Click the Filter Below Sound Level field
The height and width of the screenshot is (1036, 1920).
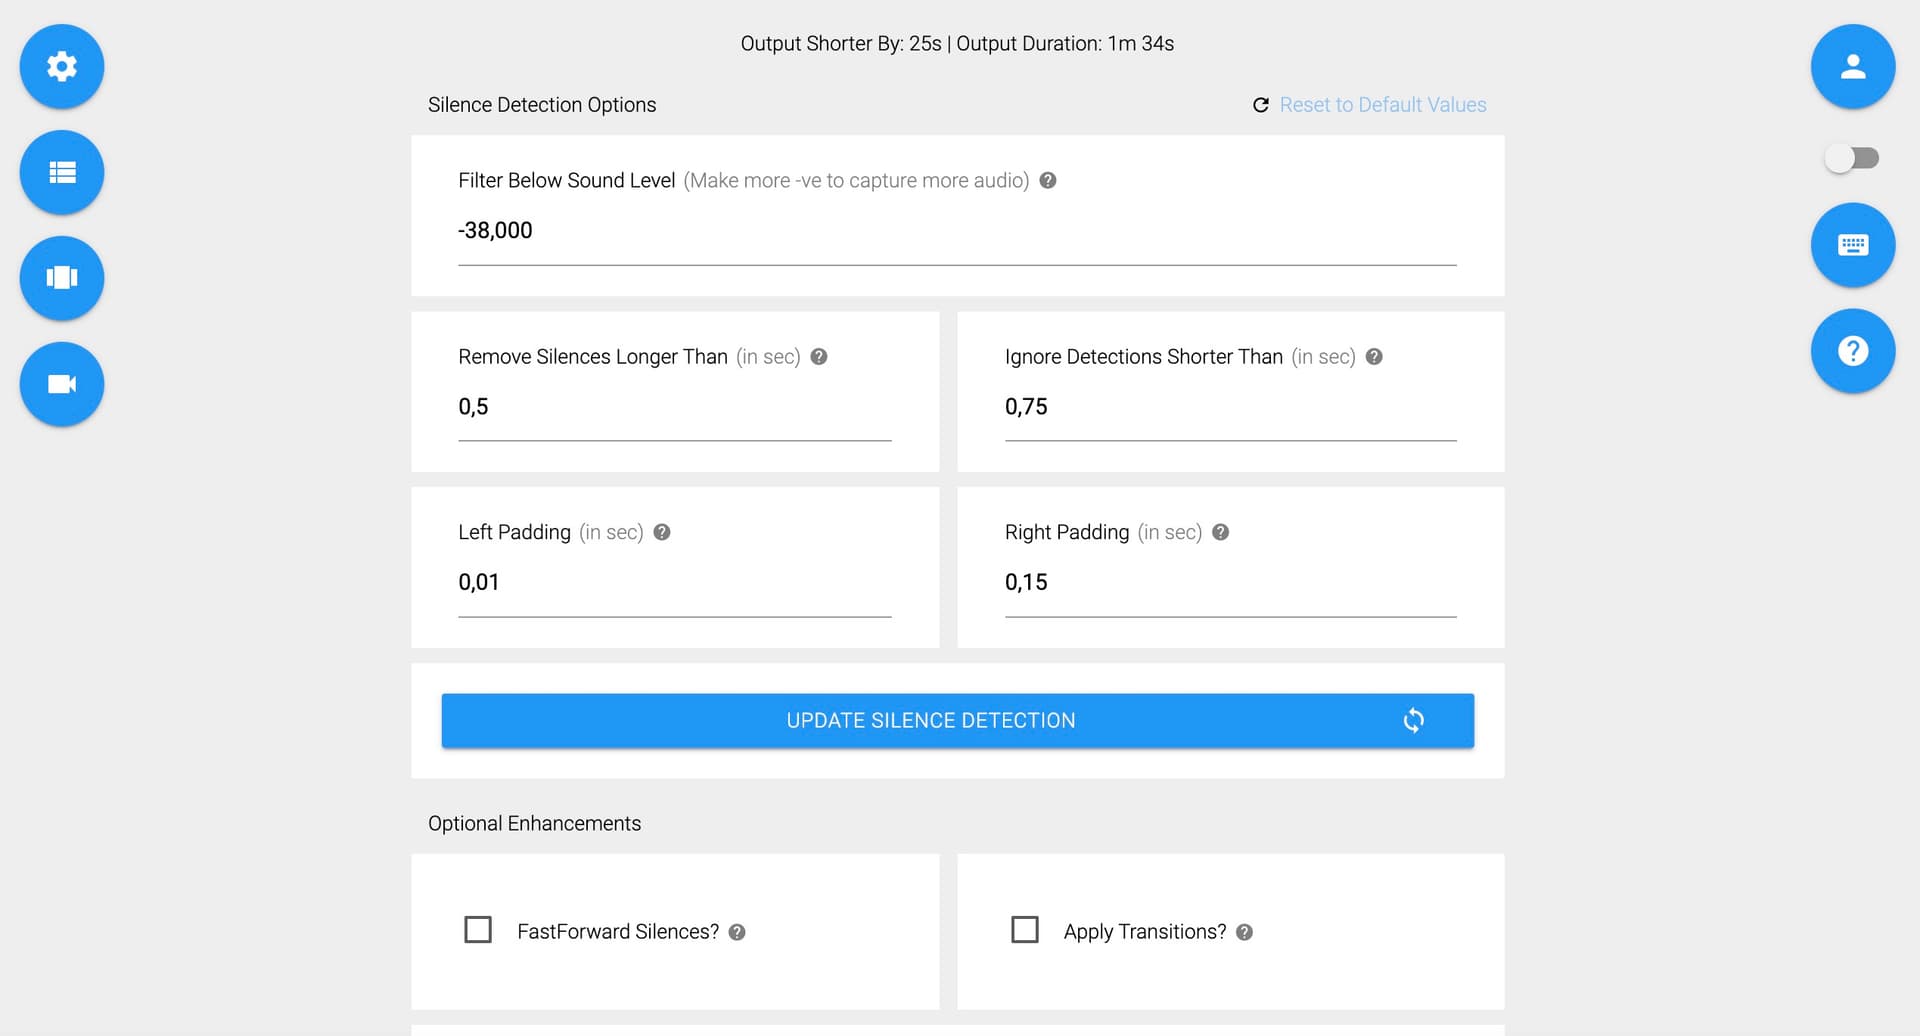[956, 231]
